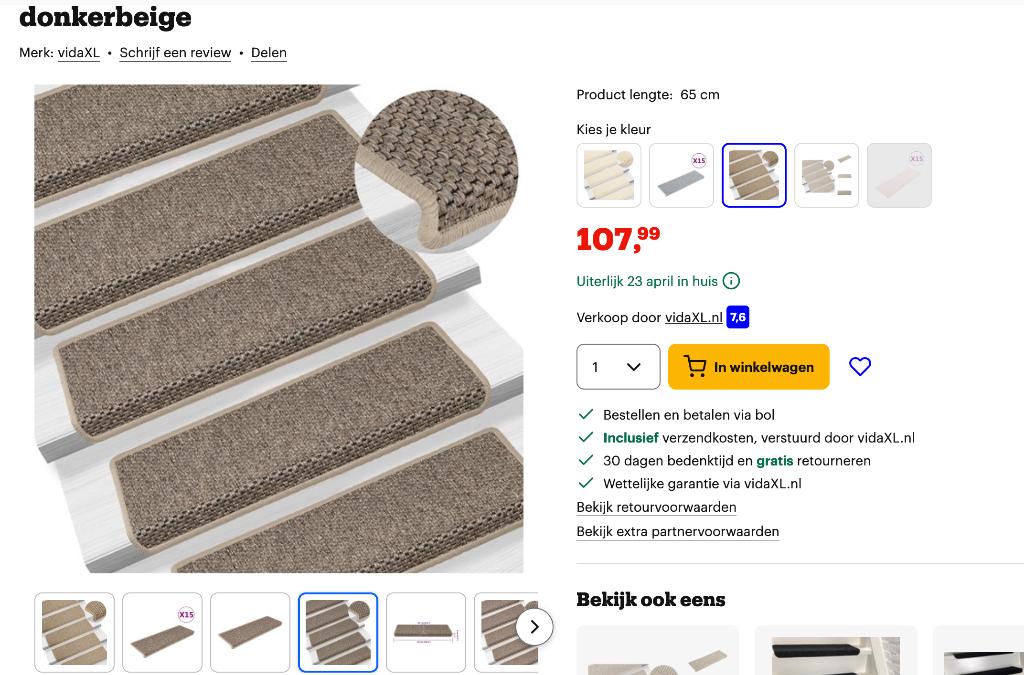Add product to cart with shopping cart icon
1024x675 pixels.
pos(748,367)
